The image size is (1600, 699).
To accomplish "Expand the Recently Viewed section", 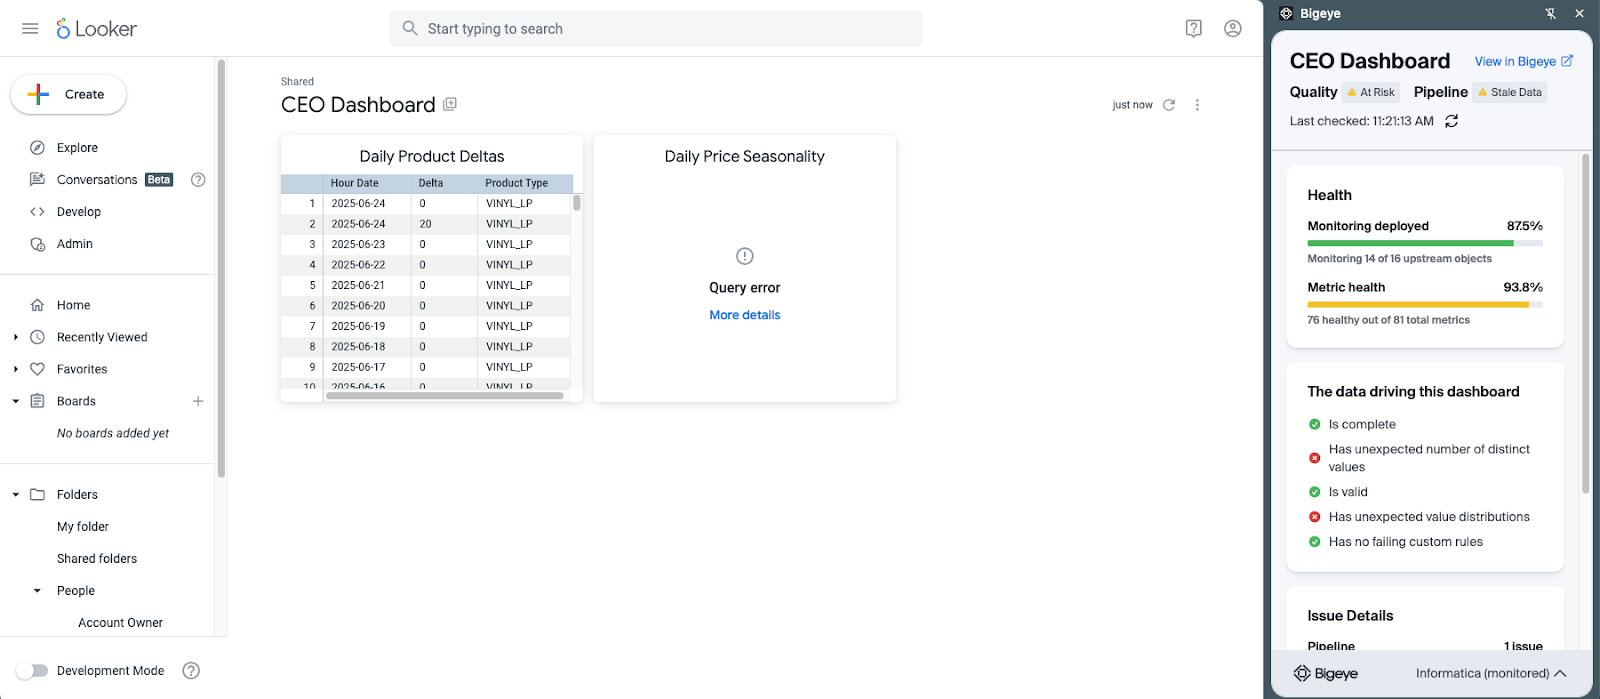I will pos(15,337).
